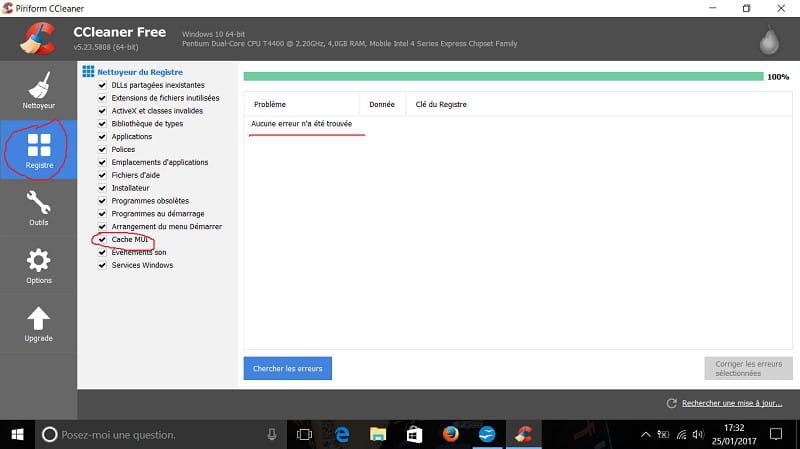This screenshot has width=800, height=449.
Task: Click the Nettoyeur du Registre heading
Action: [x=140, y=72]
